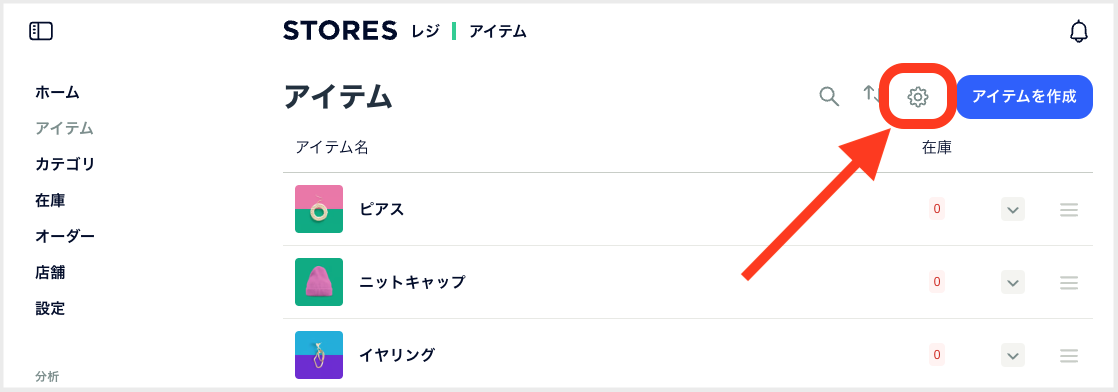The width and height of the screenshot is (1118, 392).
Task: Click the イヤリング row reorder handle
Action: coord(1068,355)
